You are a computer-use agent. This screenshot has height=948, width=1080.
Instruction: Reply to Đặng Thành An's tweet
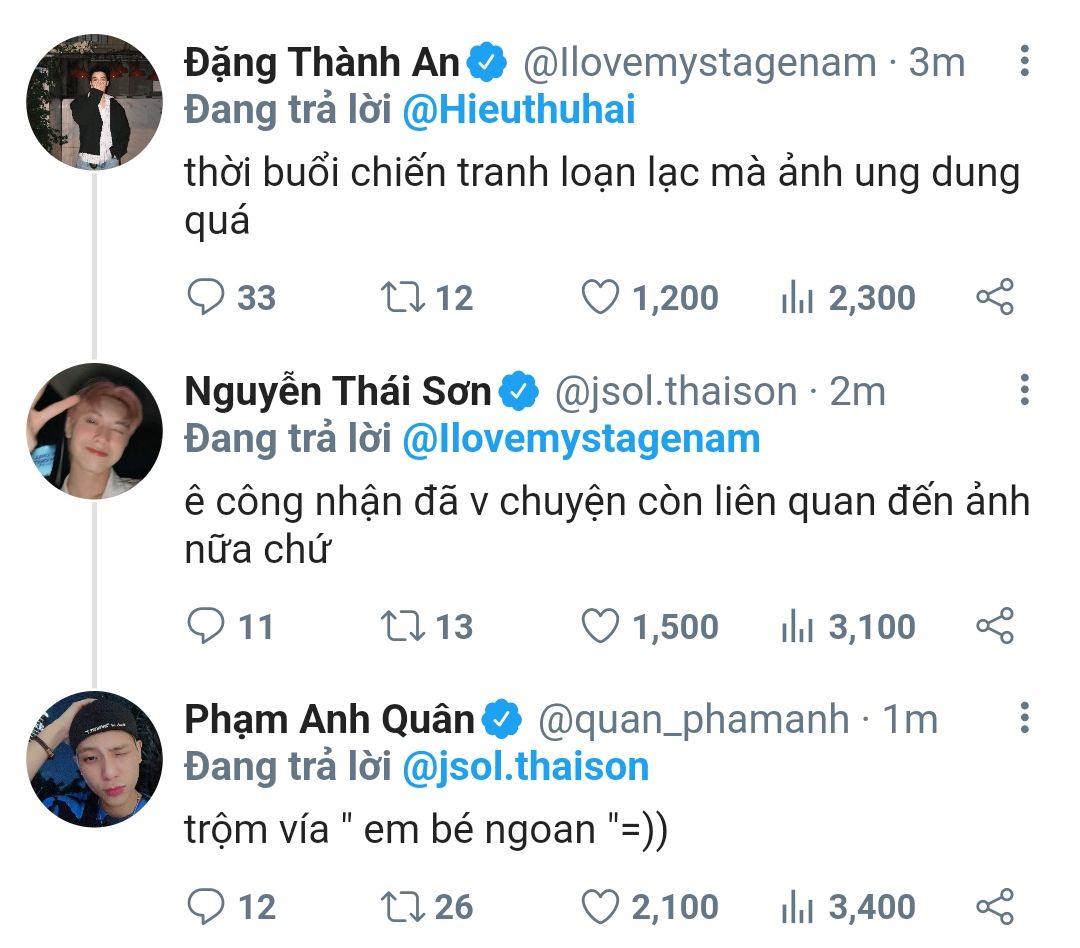pyautogui.click(x=207, y=297)
